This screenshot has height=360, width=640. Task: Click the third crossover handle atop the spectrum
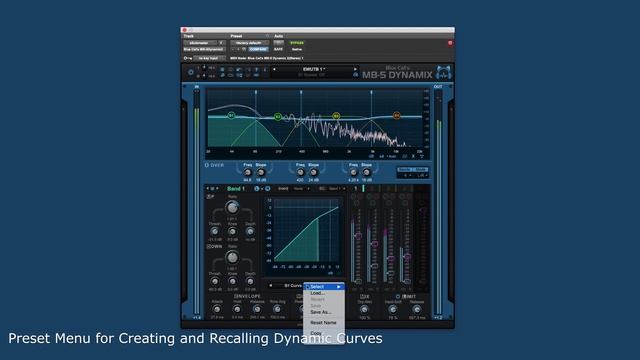[x=371, y=93]
